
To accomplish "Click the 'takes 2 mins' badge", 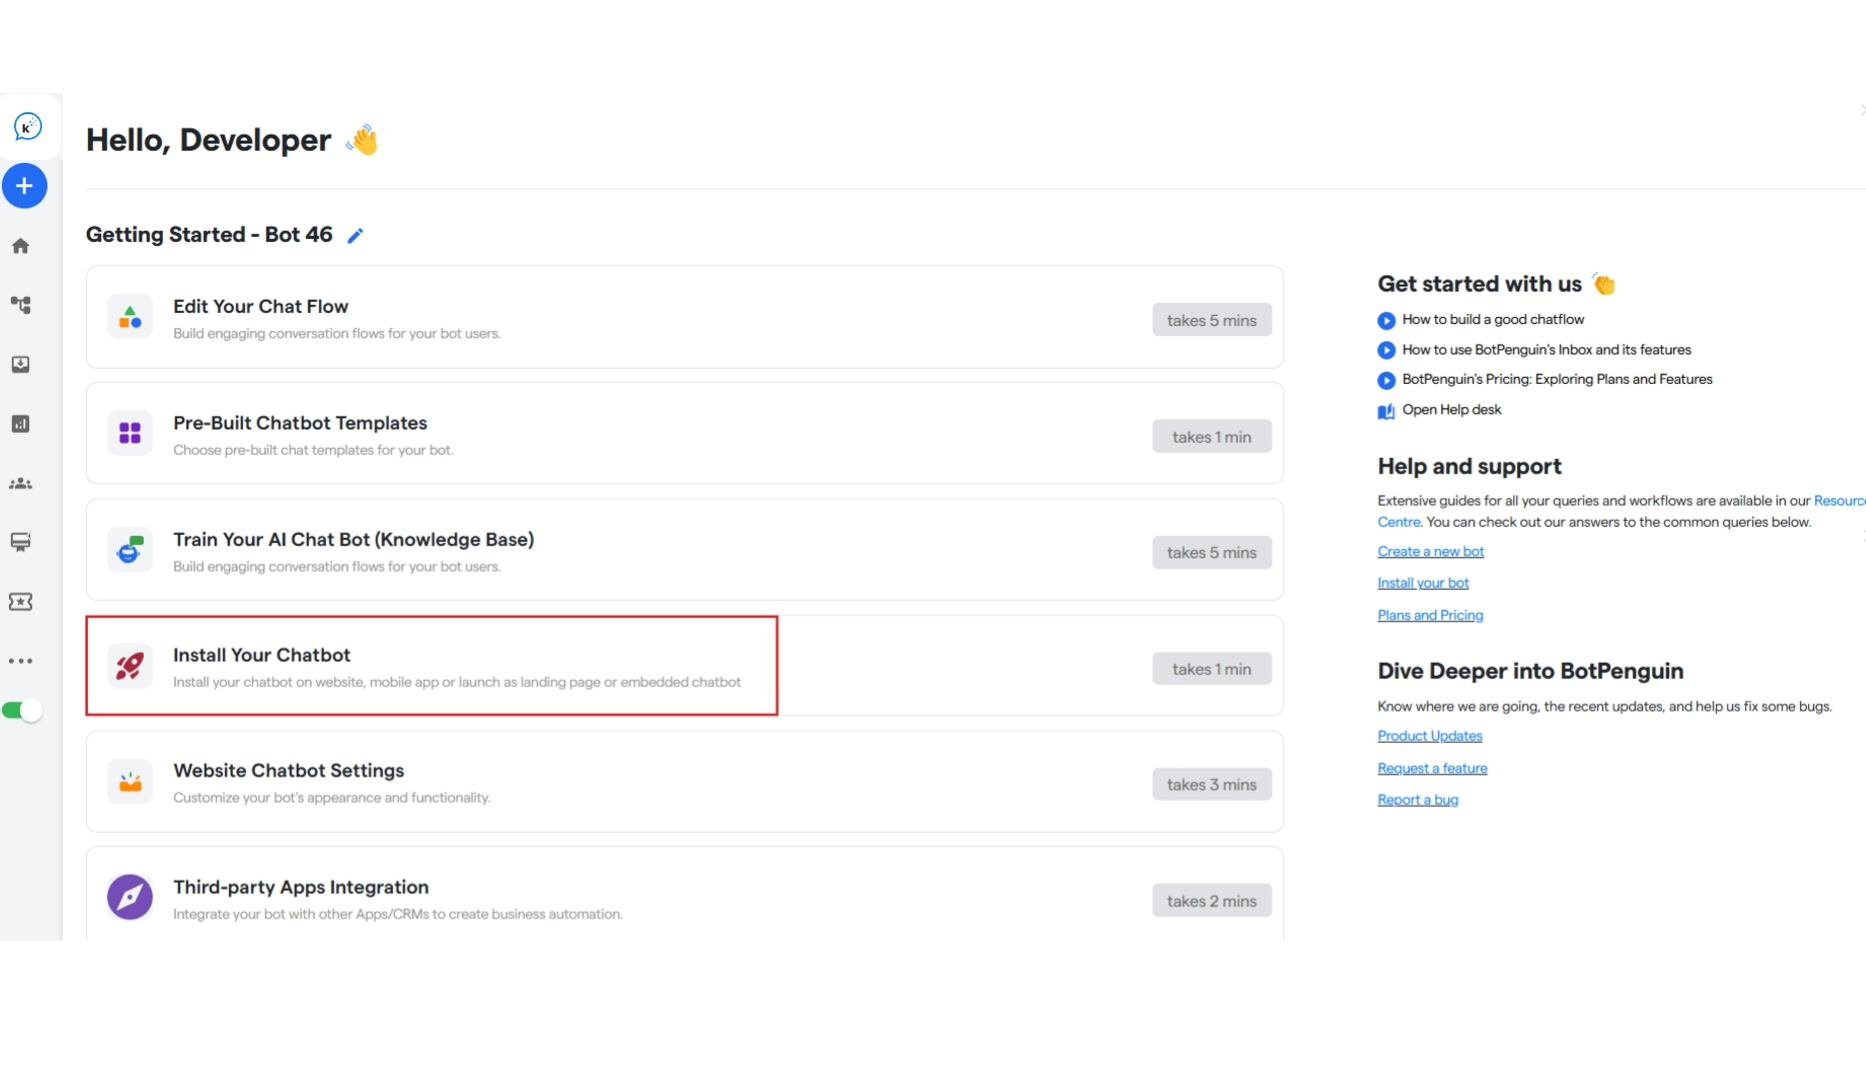I will (x=1212, y=901).
